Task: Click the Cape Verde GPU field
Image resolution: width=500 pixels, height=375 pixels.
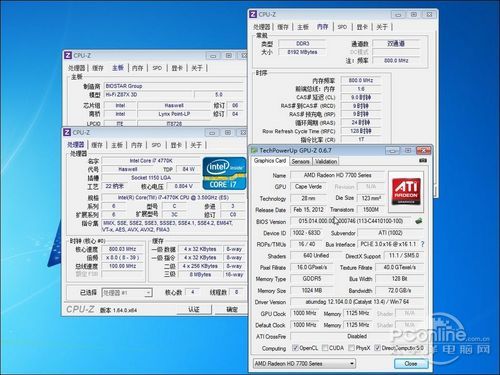Action: 308,187
